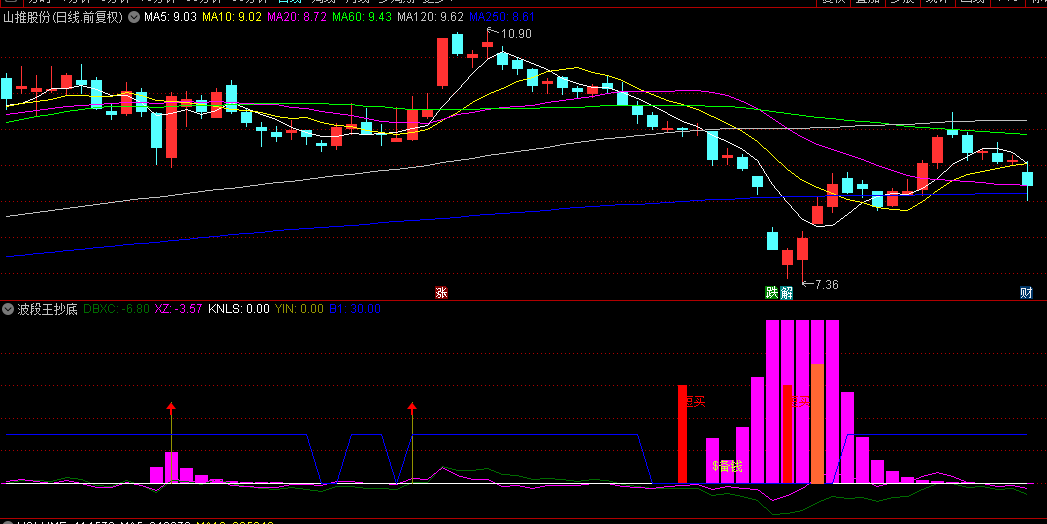Select the yellow MA10: 9.02 label
Viewport: 1047px width, 524px height.
230,17
